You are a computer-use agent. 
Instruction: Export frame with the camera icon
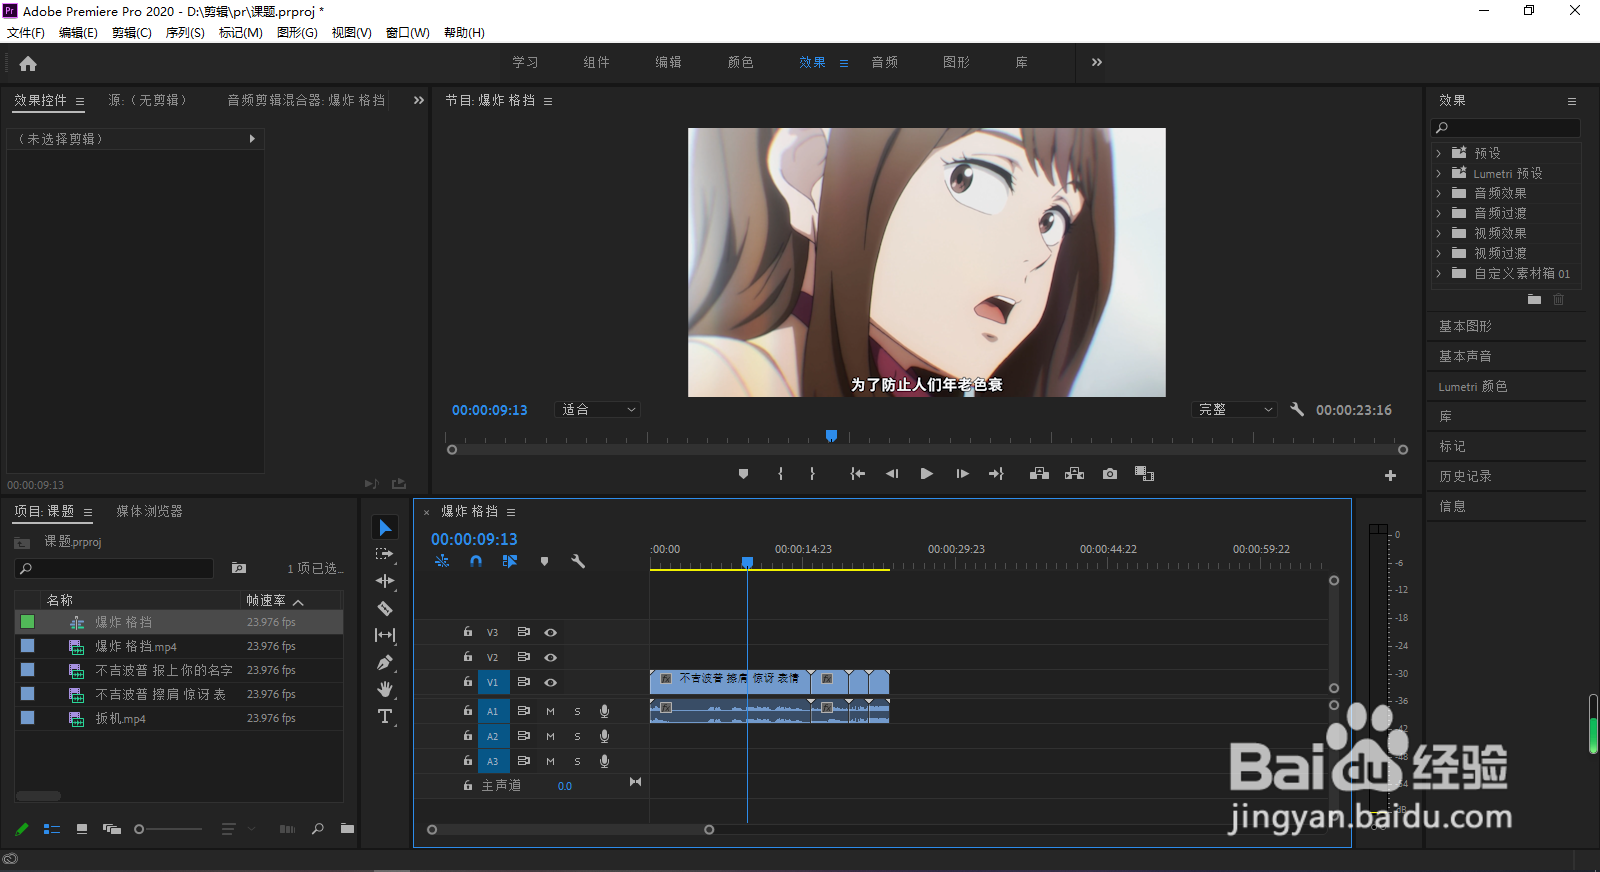[1110, 474]
